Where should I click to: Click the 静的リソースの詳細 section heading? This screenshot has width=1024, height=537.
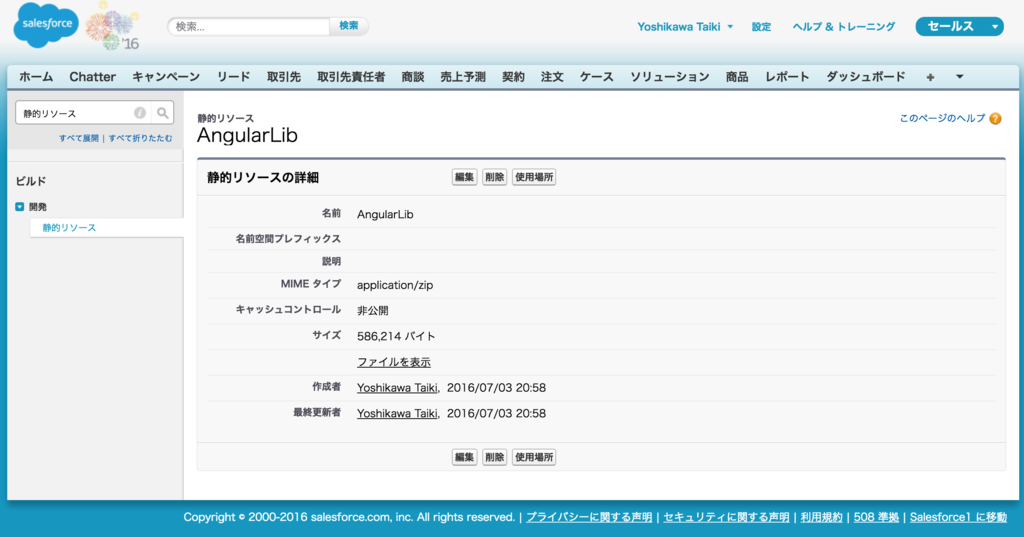point(263,178)
